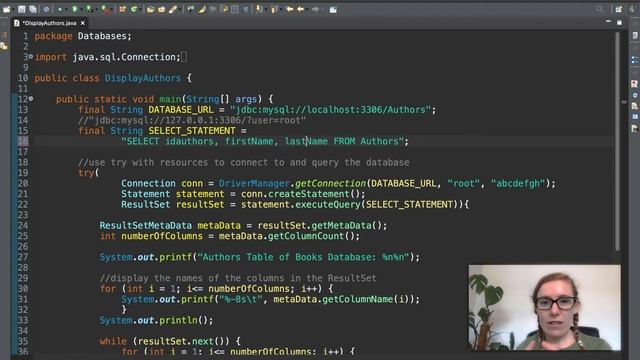This screenshot has height=360, width=640.
Task: Expand the folded import block on line 3
Action: click(31, 56)
